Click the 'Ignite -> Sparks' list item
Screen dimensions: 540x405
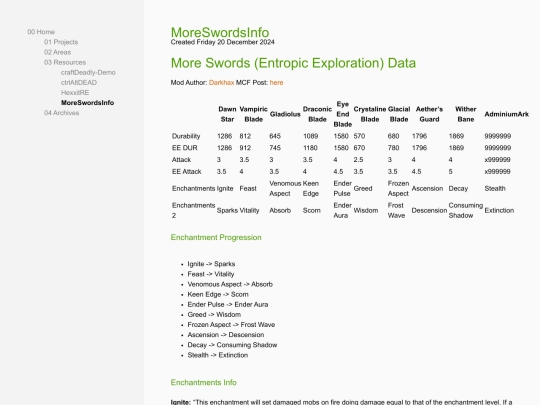coord(211,264)
